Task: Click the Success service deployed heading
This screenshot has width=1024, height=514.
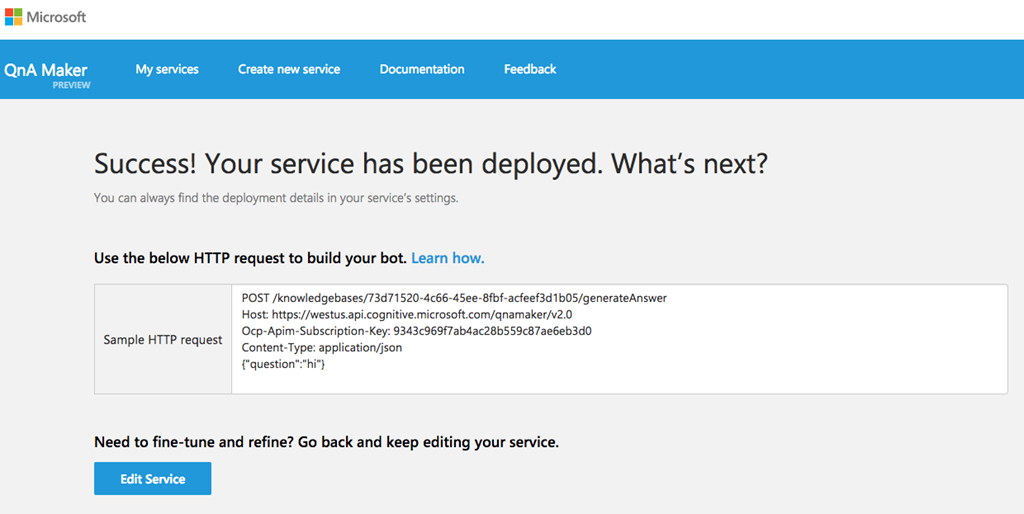Action: pyautogui.click(x=430, y=164)
